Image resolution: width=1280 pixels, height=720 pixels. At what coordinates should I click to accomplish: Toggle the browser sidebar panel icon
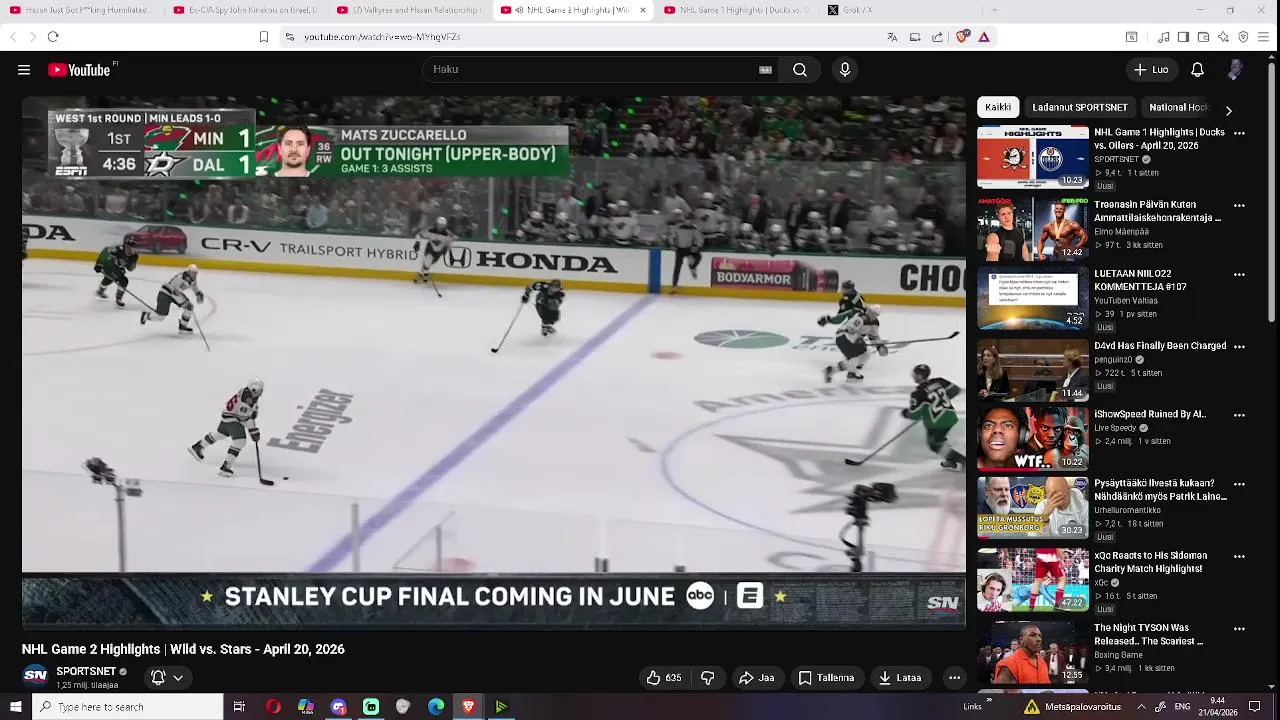tap(1183, 37)
